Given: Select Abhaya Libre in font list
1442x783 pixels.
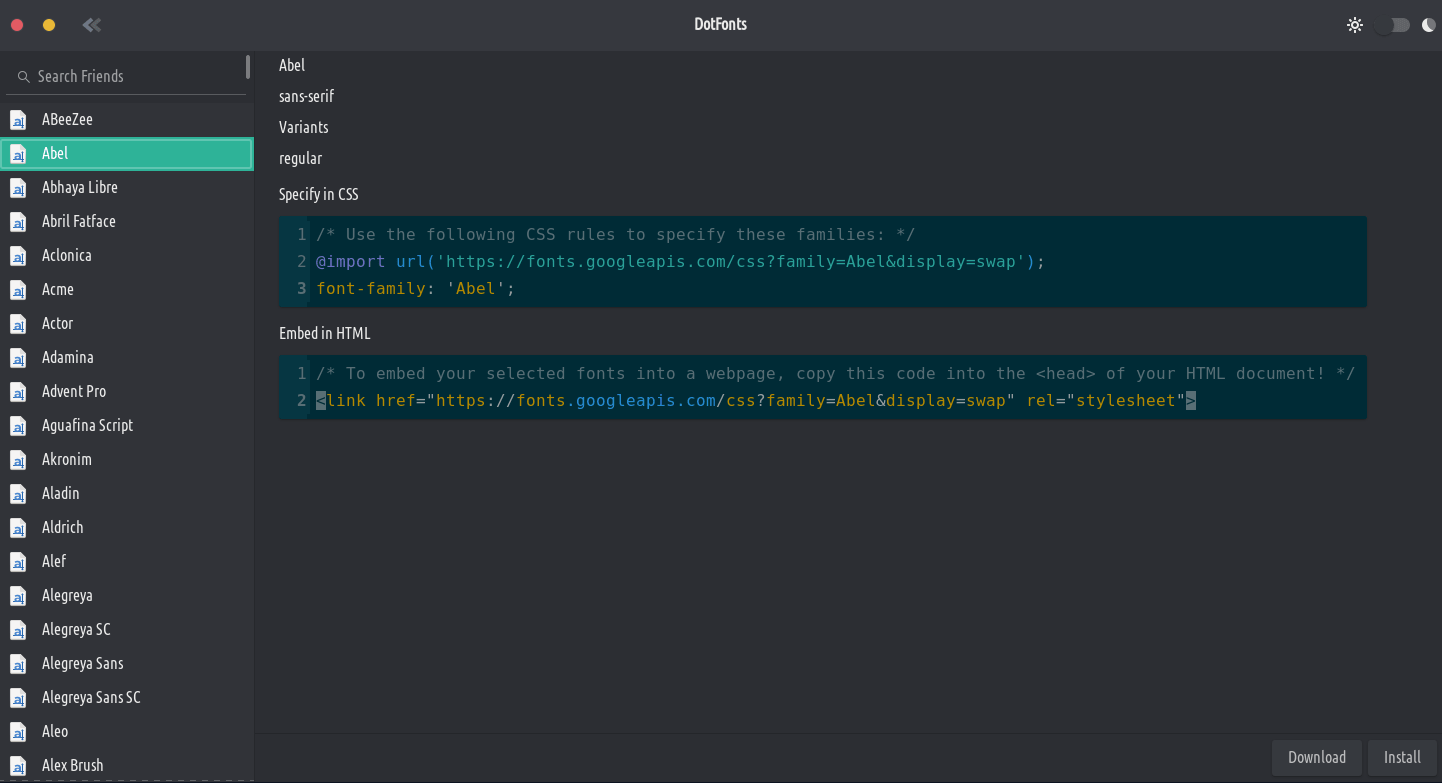Looking at the screenshot, I should point(80,187).
